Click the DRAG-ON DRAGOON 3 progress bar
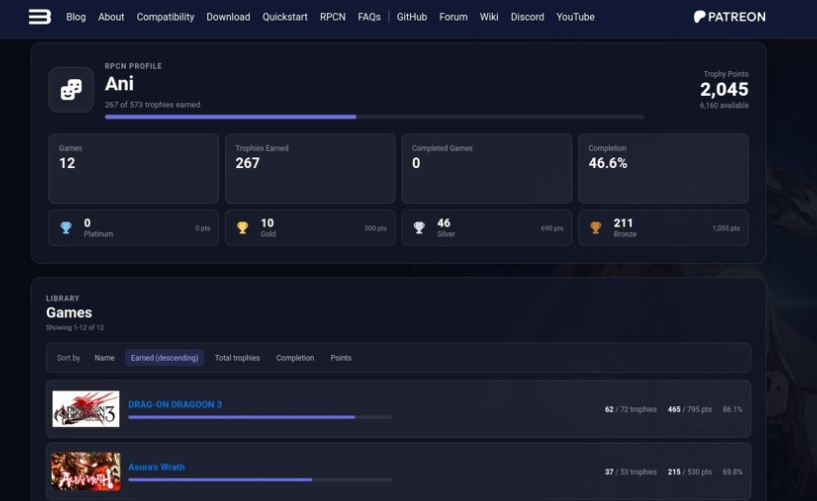 coord(260,417)
